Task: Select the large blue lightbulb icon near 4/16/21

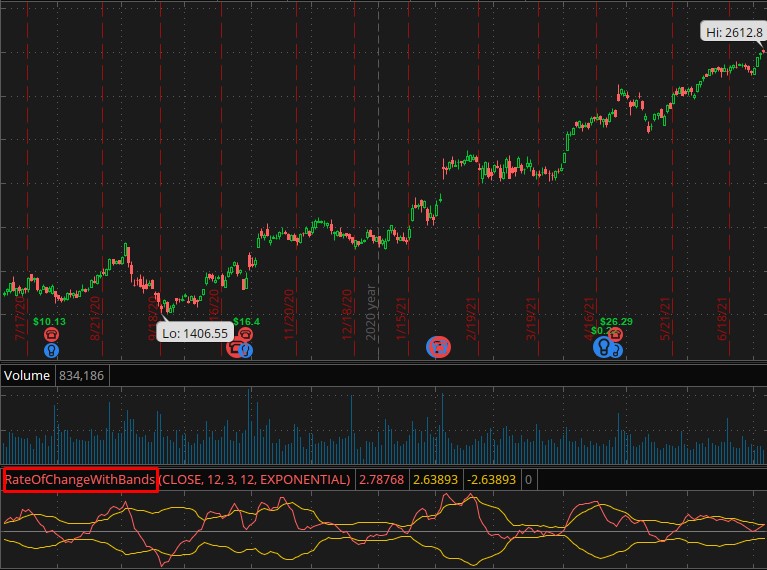Action: (603, 346)
